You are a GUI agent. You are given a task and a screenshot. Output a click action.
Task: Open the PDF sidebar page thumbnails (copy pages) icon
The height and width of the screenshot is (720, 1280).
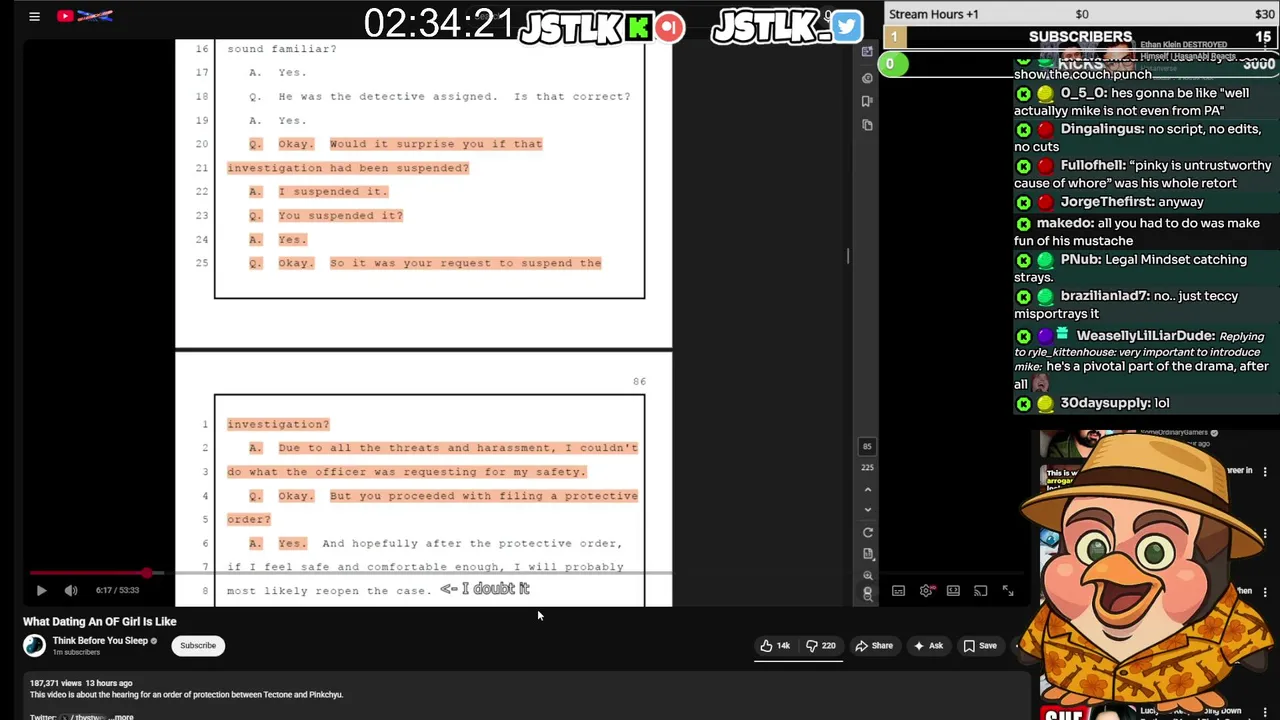(x=867, y=125)
